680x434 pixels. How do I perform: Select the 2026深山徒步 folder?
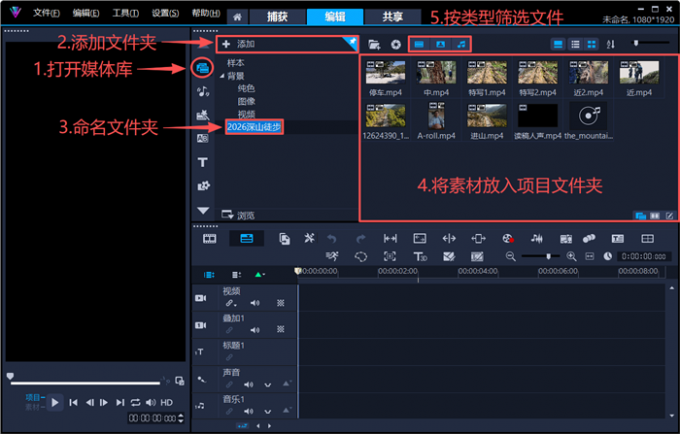(x=254, y=127)
